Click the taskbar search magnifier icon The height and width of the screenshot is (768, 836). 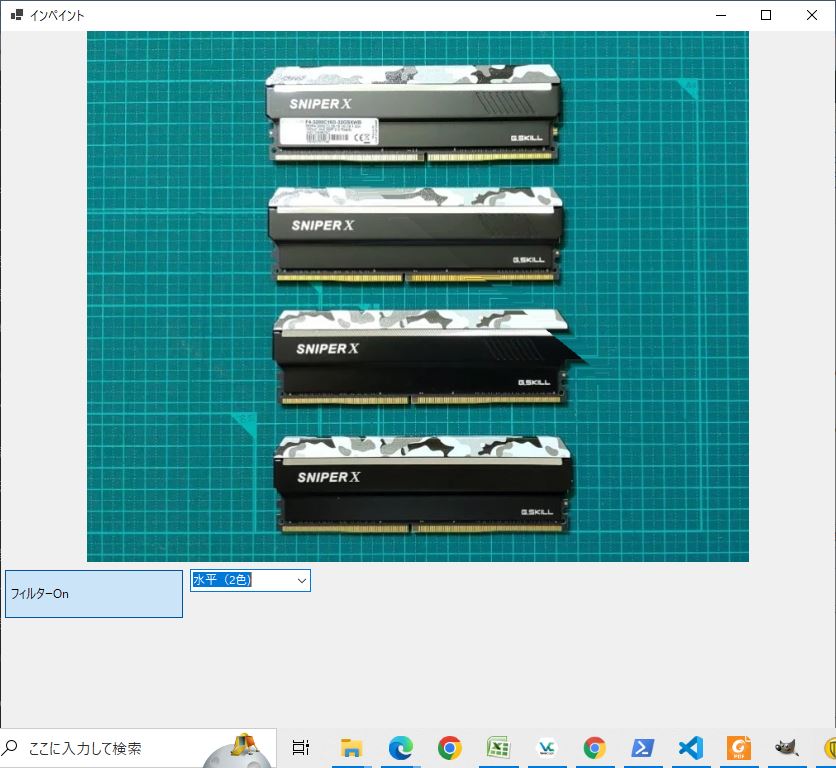(x=10, y=748)
